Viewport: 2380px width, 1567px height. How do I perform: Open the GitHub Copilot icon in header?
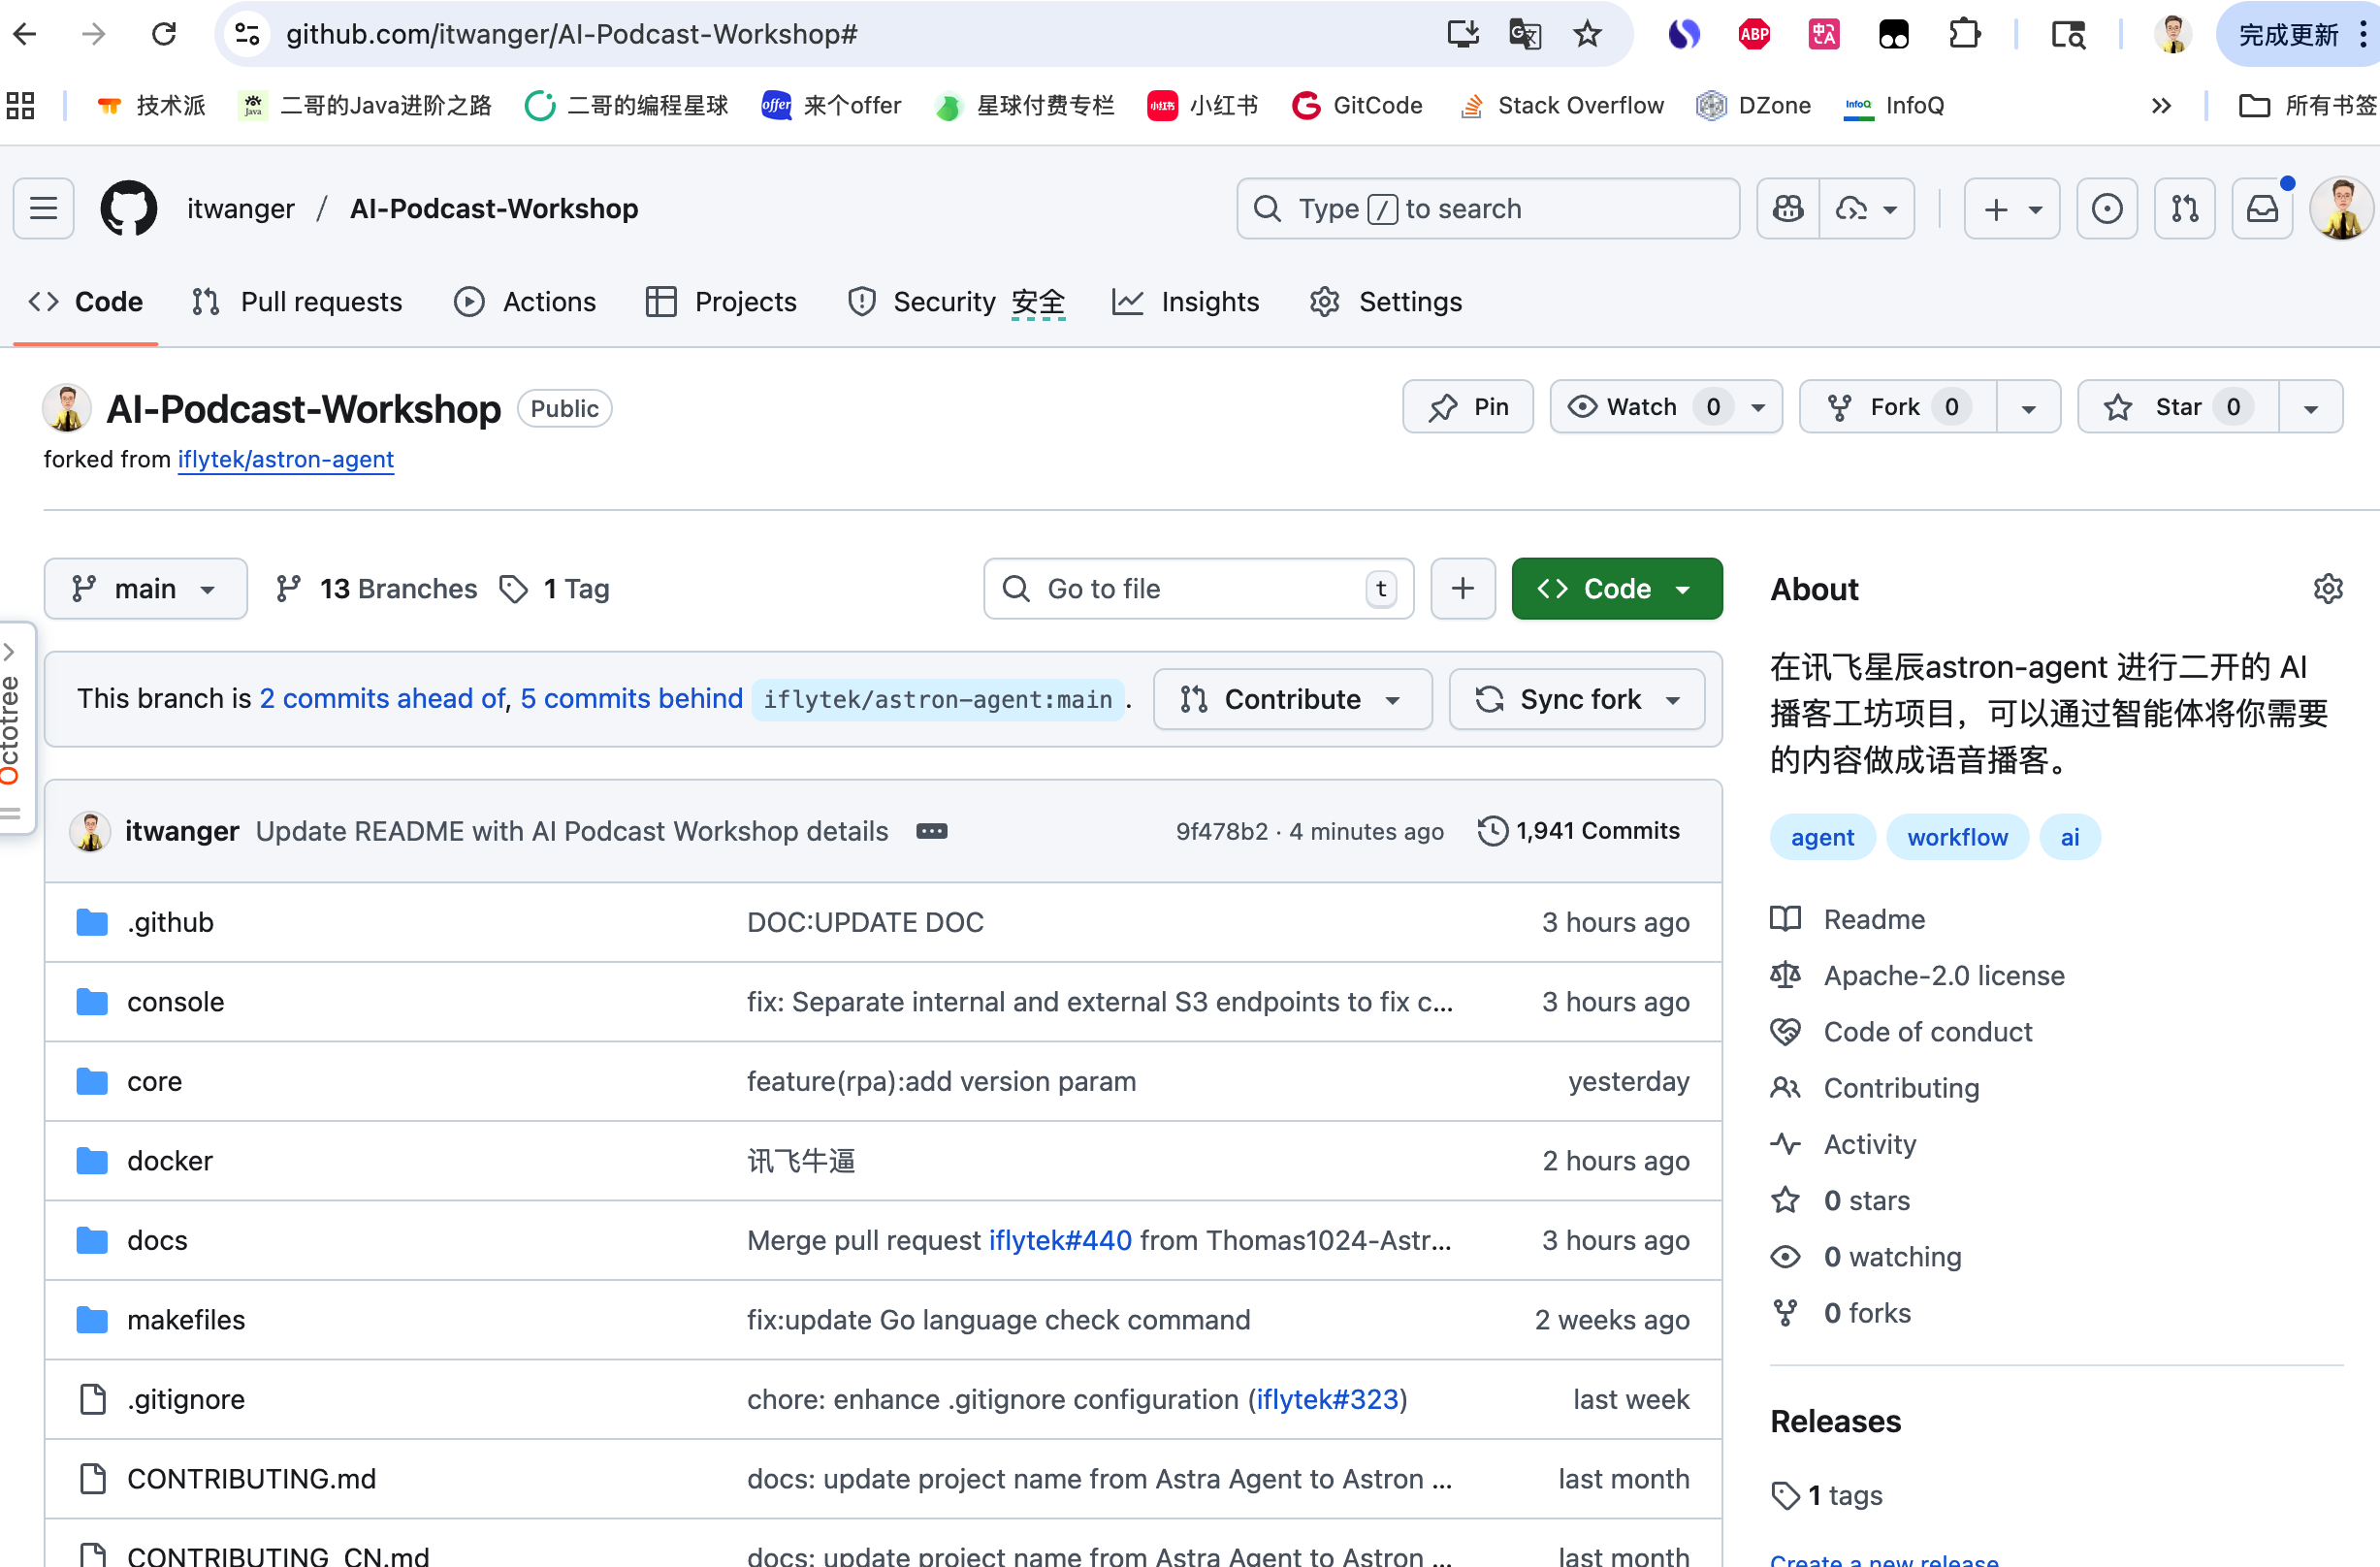pyautogui.click(x=1788, y=209)
